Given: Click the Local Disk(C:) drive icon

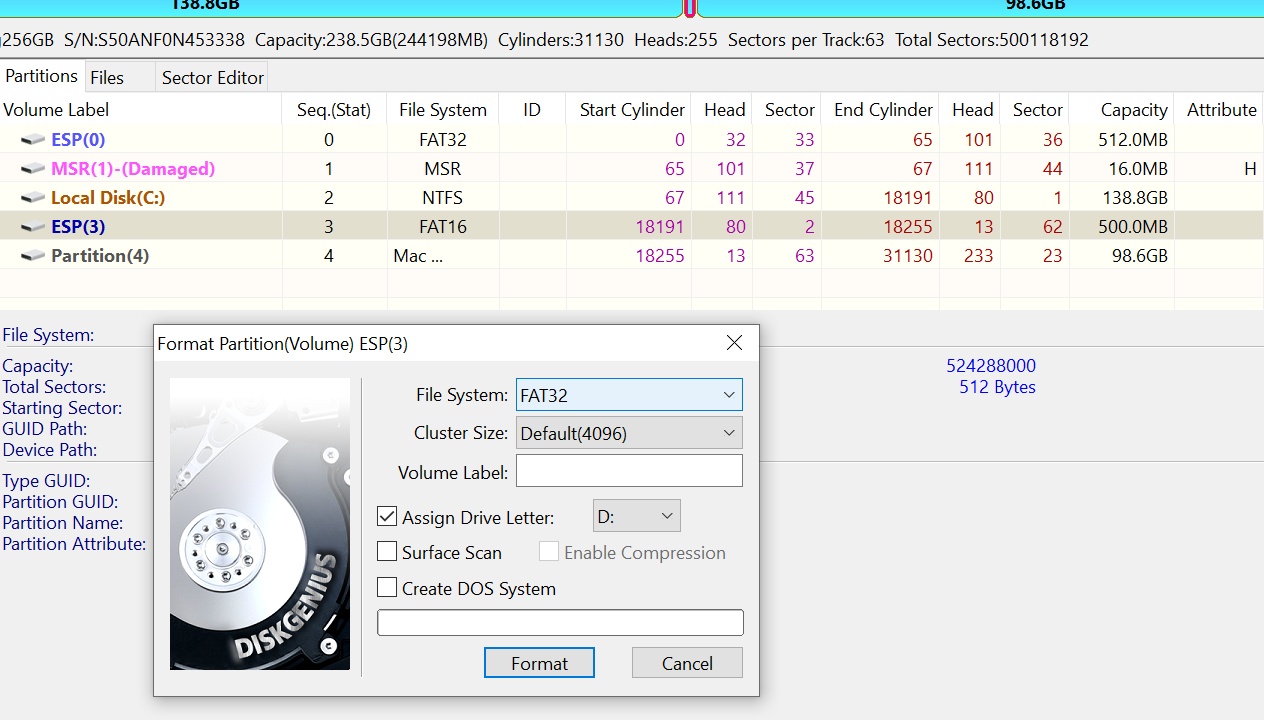Looking at the screenshot, I should pyautogui.click(x=34, y=198).
